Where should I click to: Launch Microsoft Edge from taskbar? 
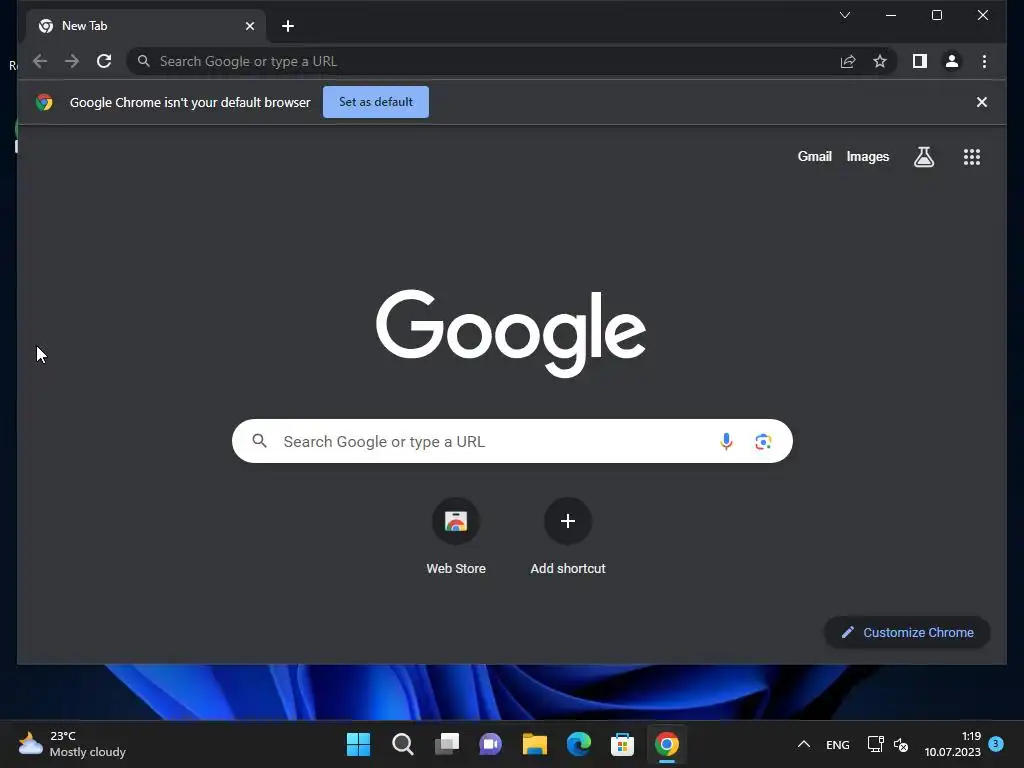tap(579, 744)
